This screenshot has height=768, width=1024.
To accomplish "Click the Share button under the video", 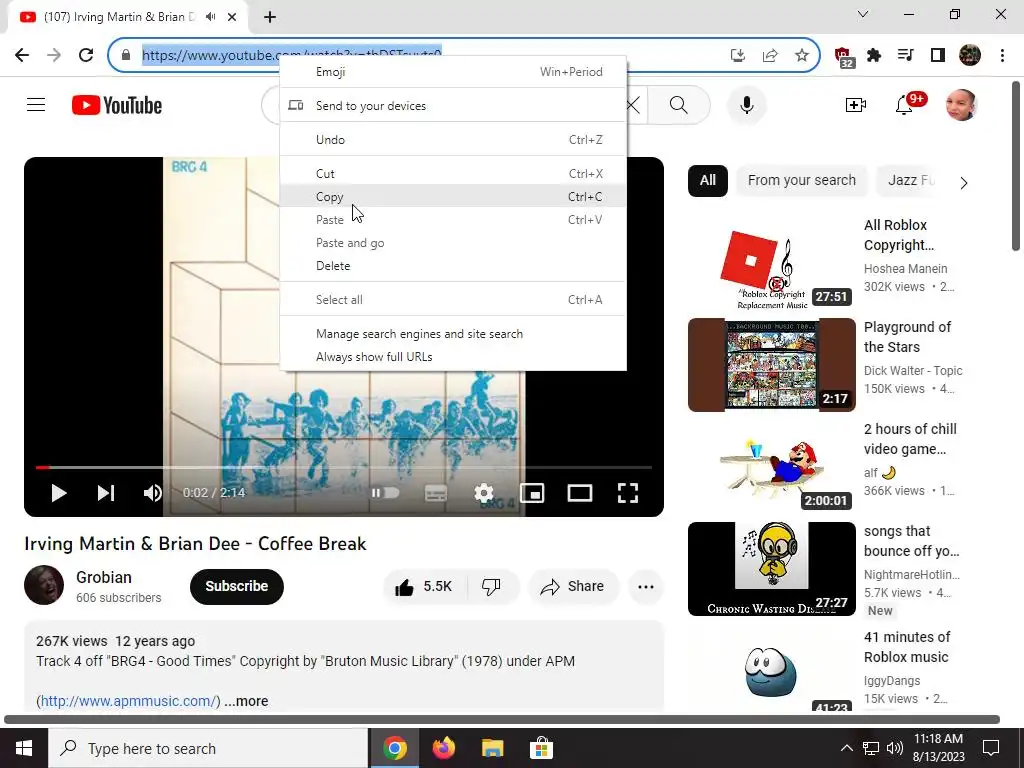I will pyautogui.click(x=573, y=586).
